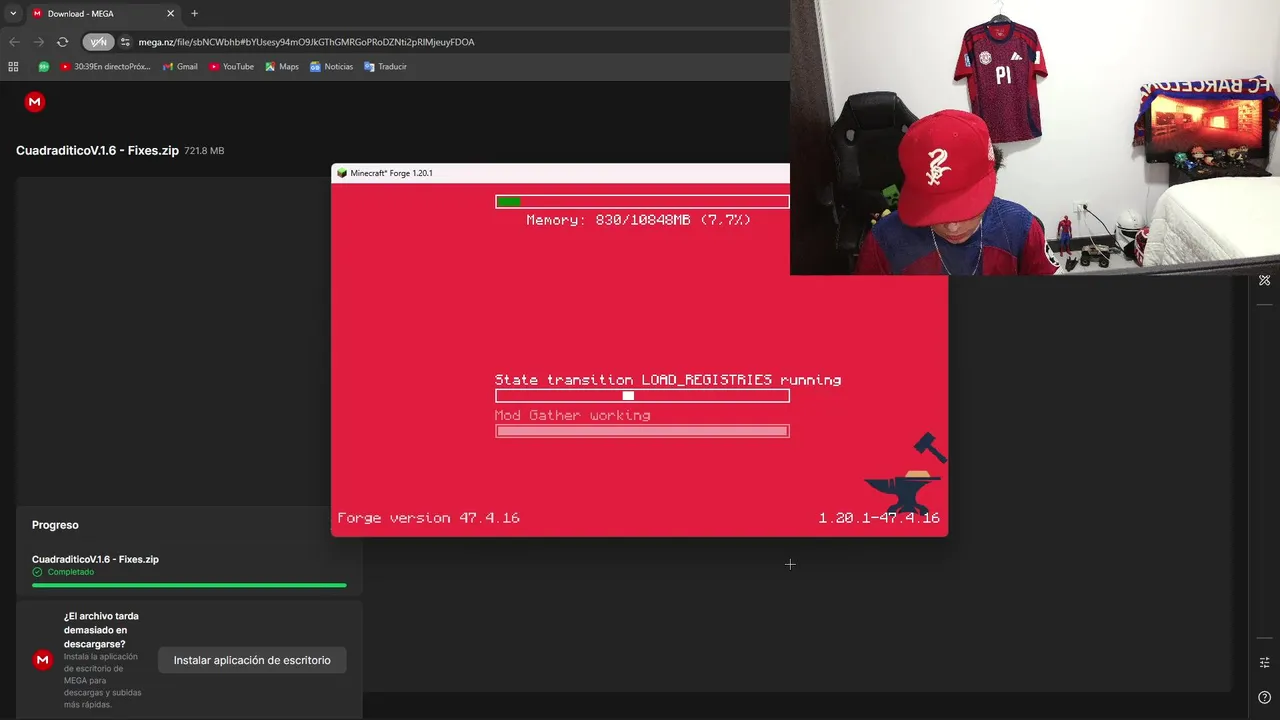Open sliders settings icon in right sidebar
The width and height of the screenshot is (1280, 720).
(x=1265, y=663)
